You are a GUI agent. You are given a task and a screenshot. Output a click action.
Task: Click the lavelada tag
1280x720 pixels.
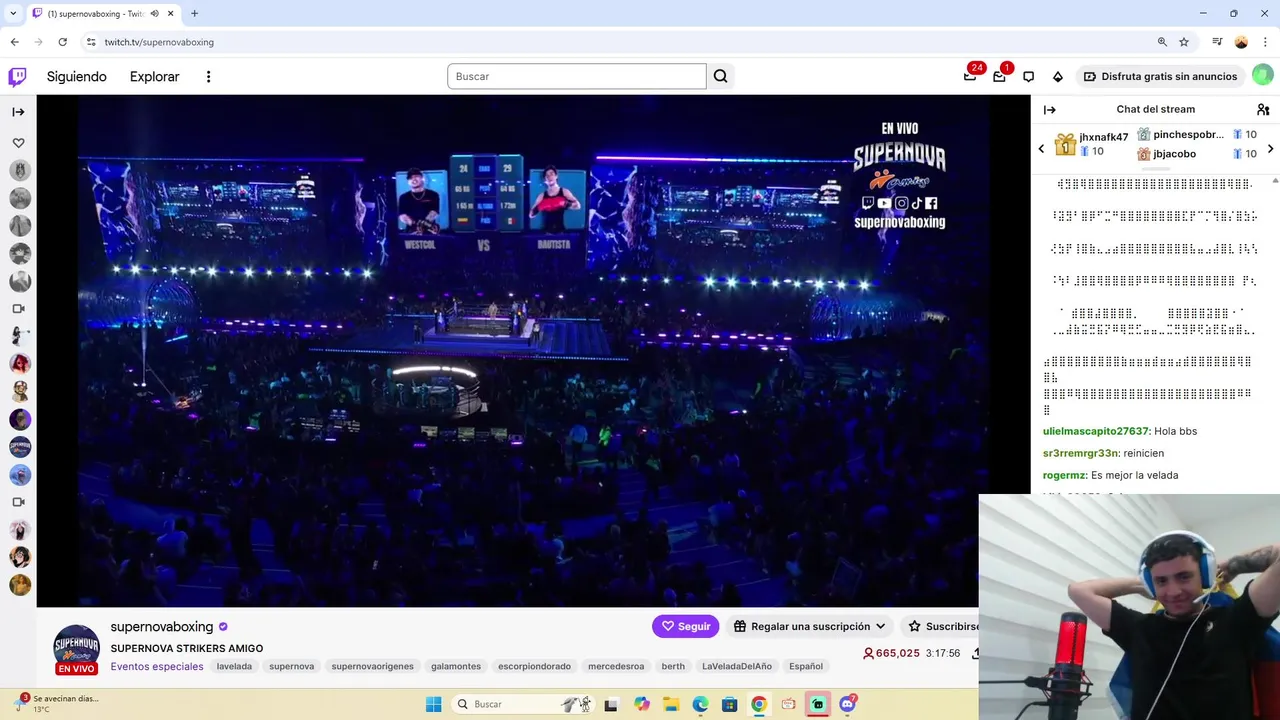click(x=234, y=666)
